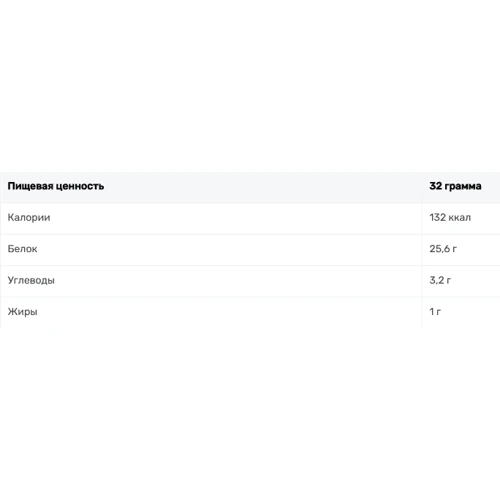This screenshot has height=500, width=500.
Task: Click the middle of the Жиры row
Action: (x=250, y=312)
